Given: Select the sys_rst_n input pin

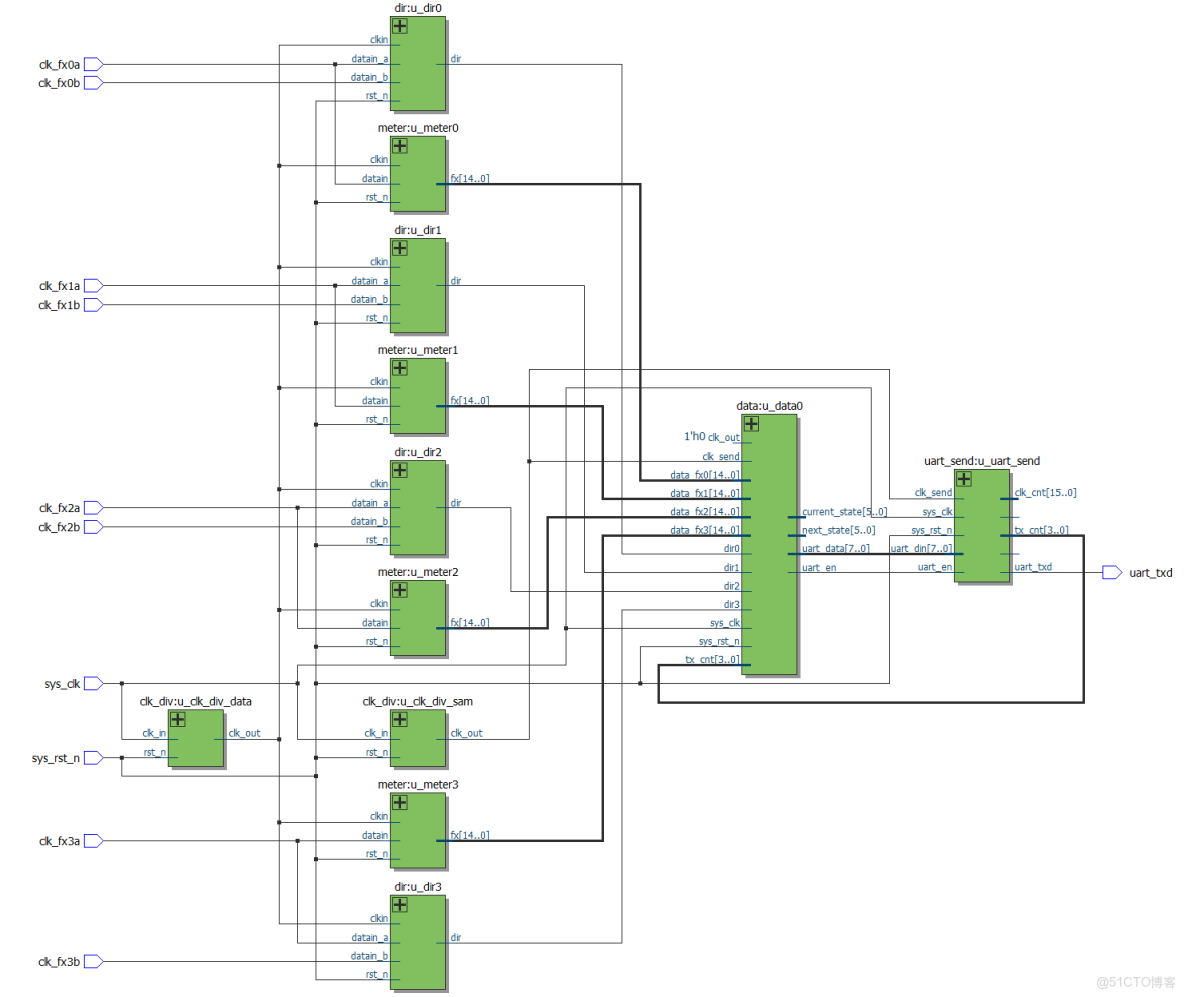Looking at the screenshot, I should click(93, 758).
